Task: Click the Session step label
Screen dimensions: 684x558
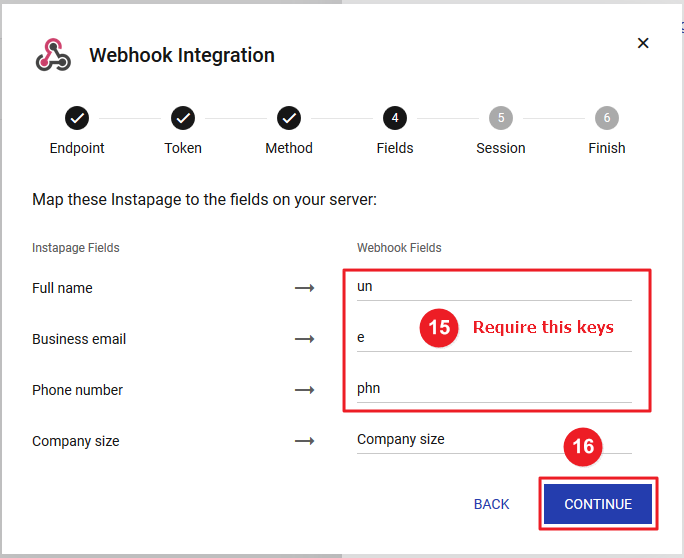Action: 501,148
